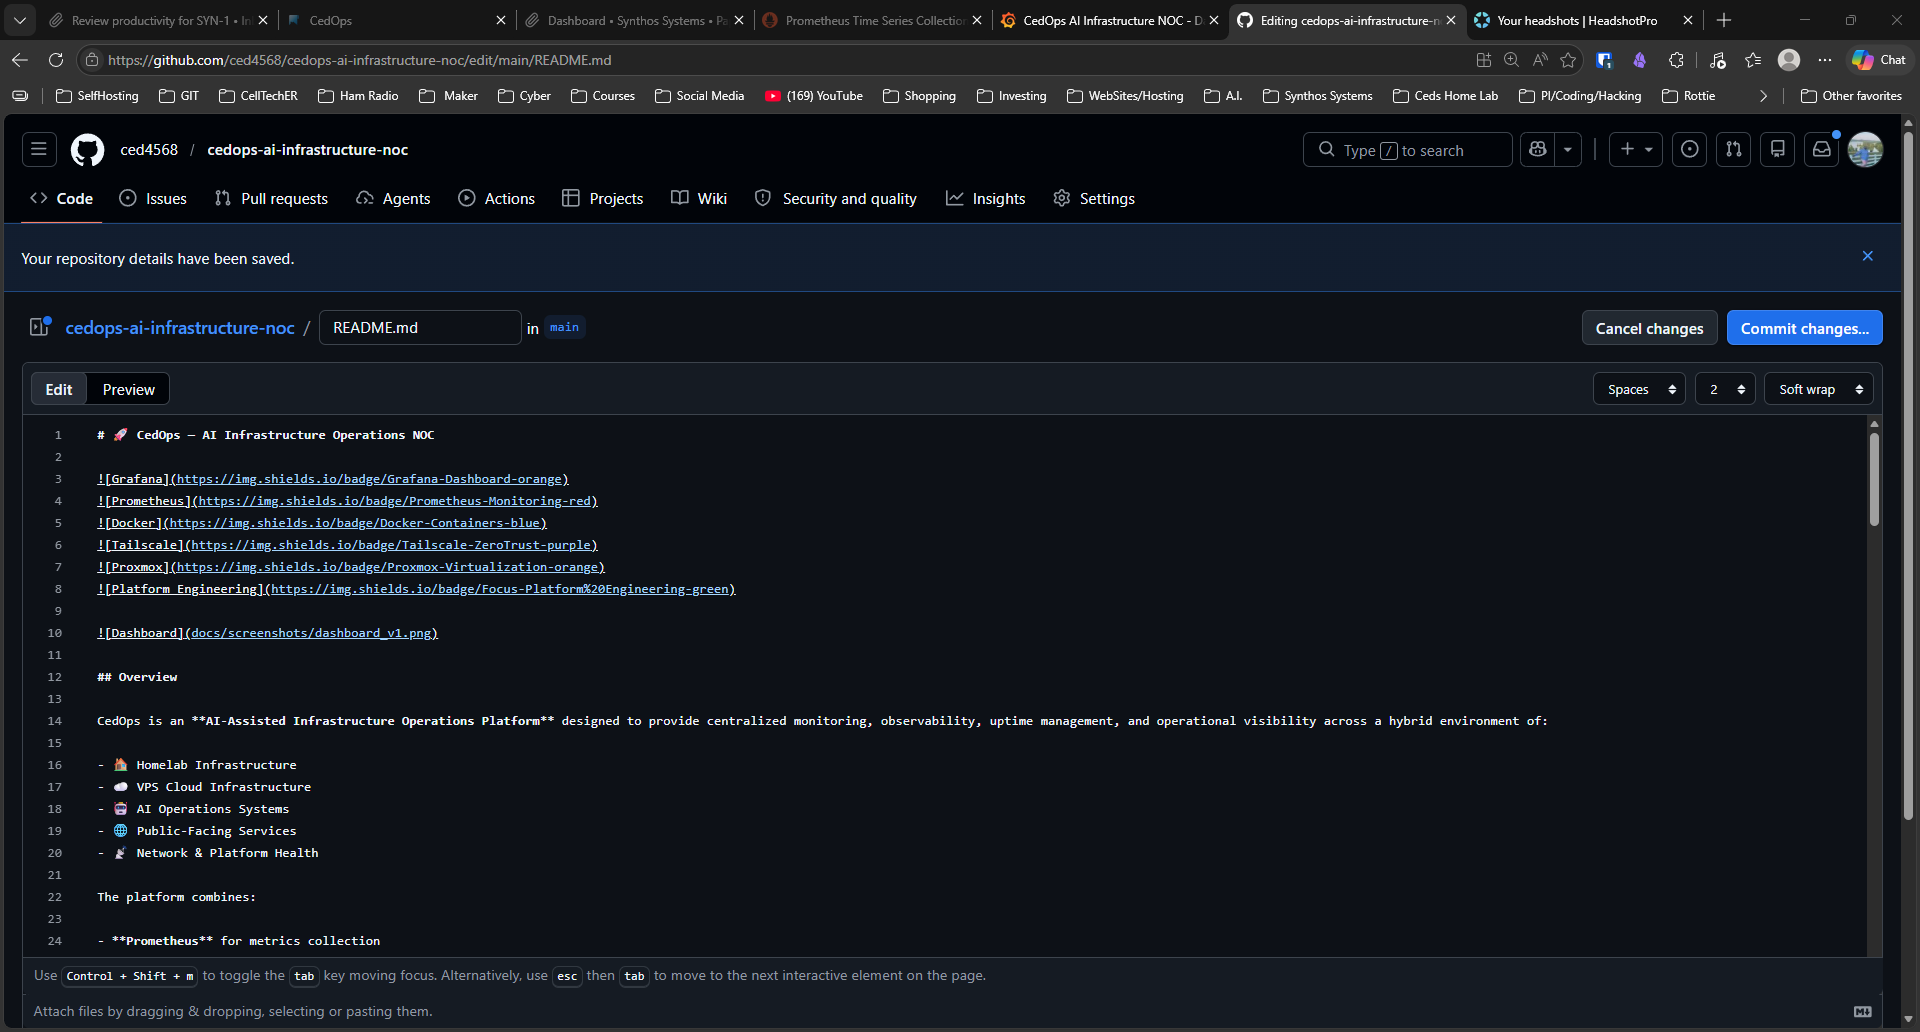This screenshot has width=1920, height=1032.
Task: View site information padlock icon
Action: click(92, 60)
